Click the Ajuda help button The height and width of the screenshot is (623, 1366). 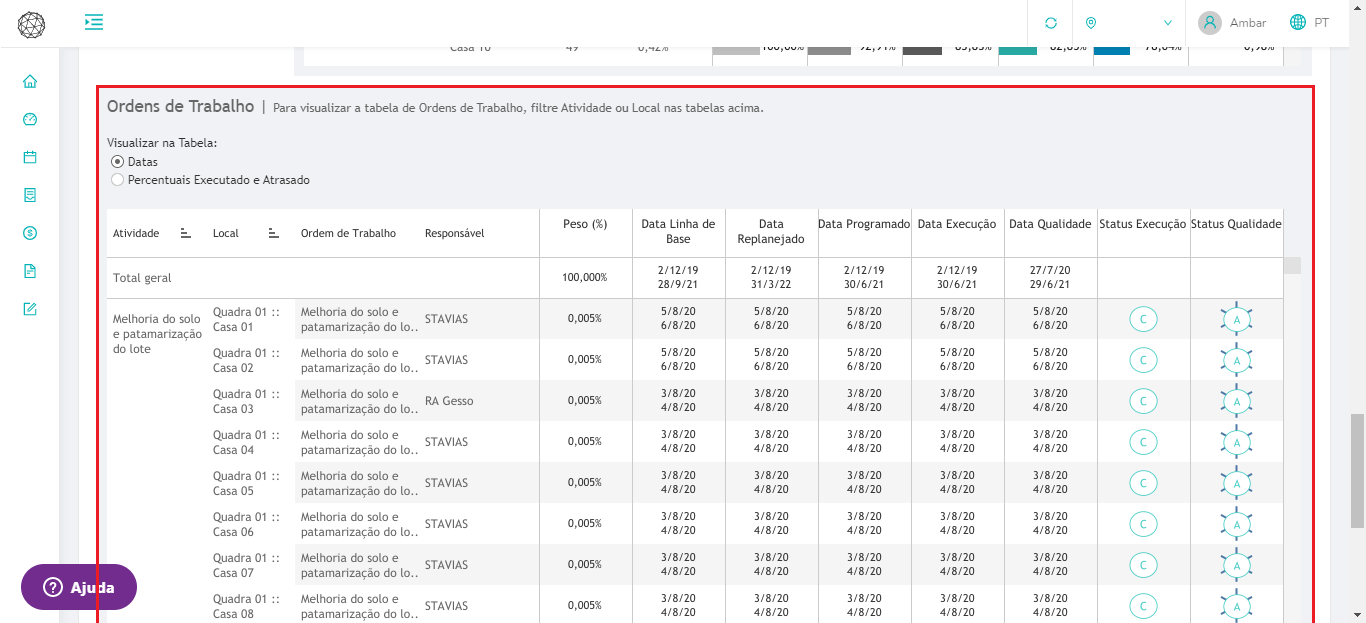(x=79, y=587)
